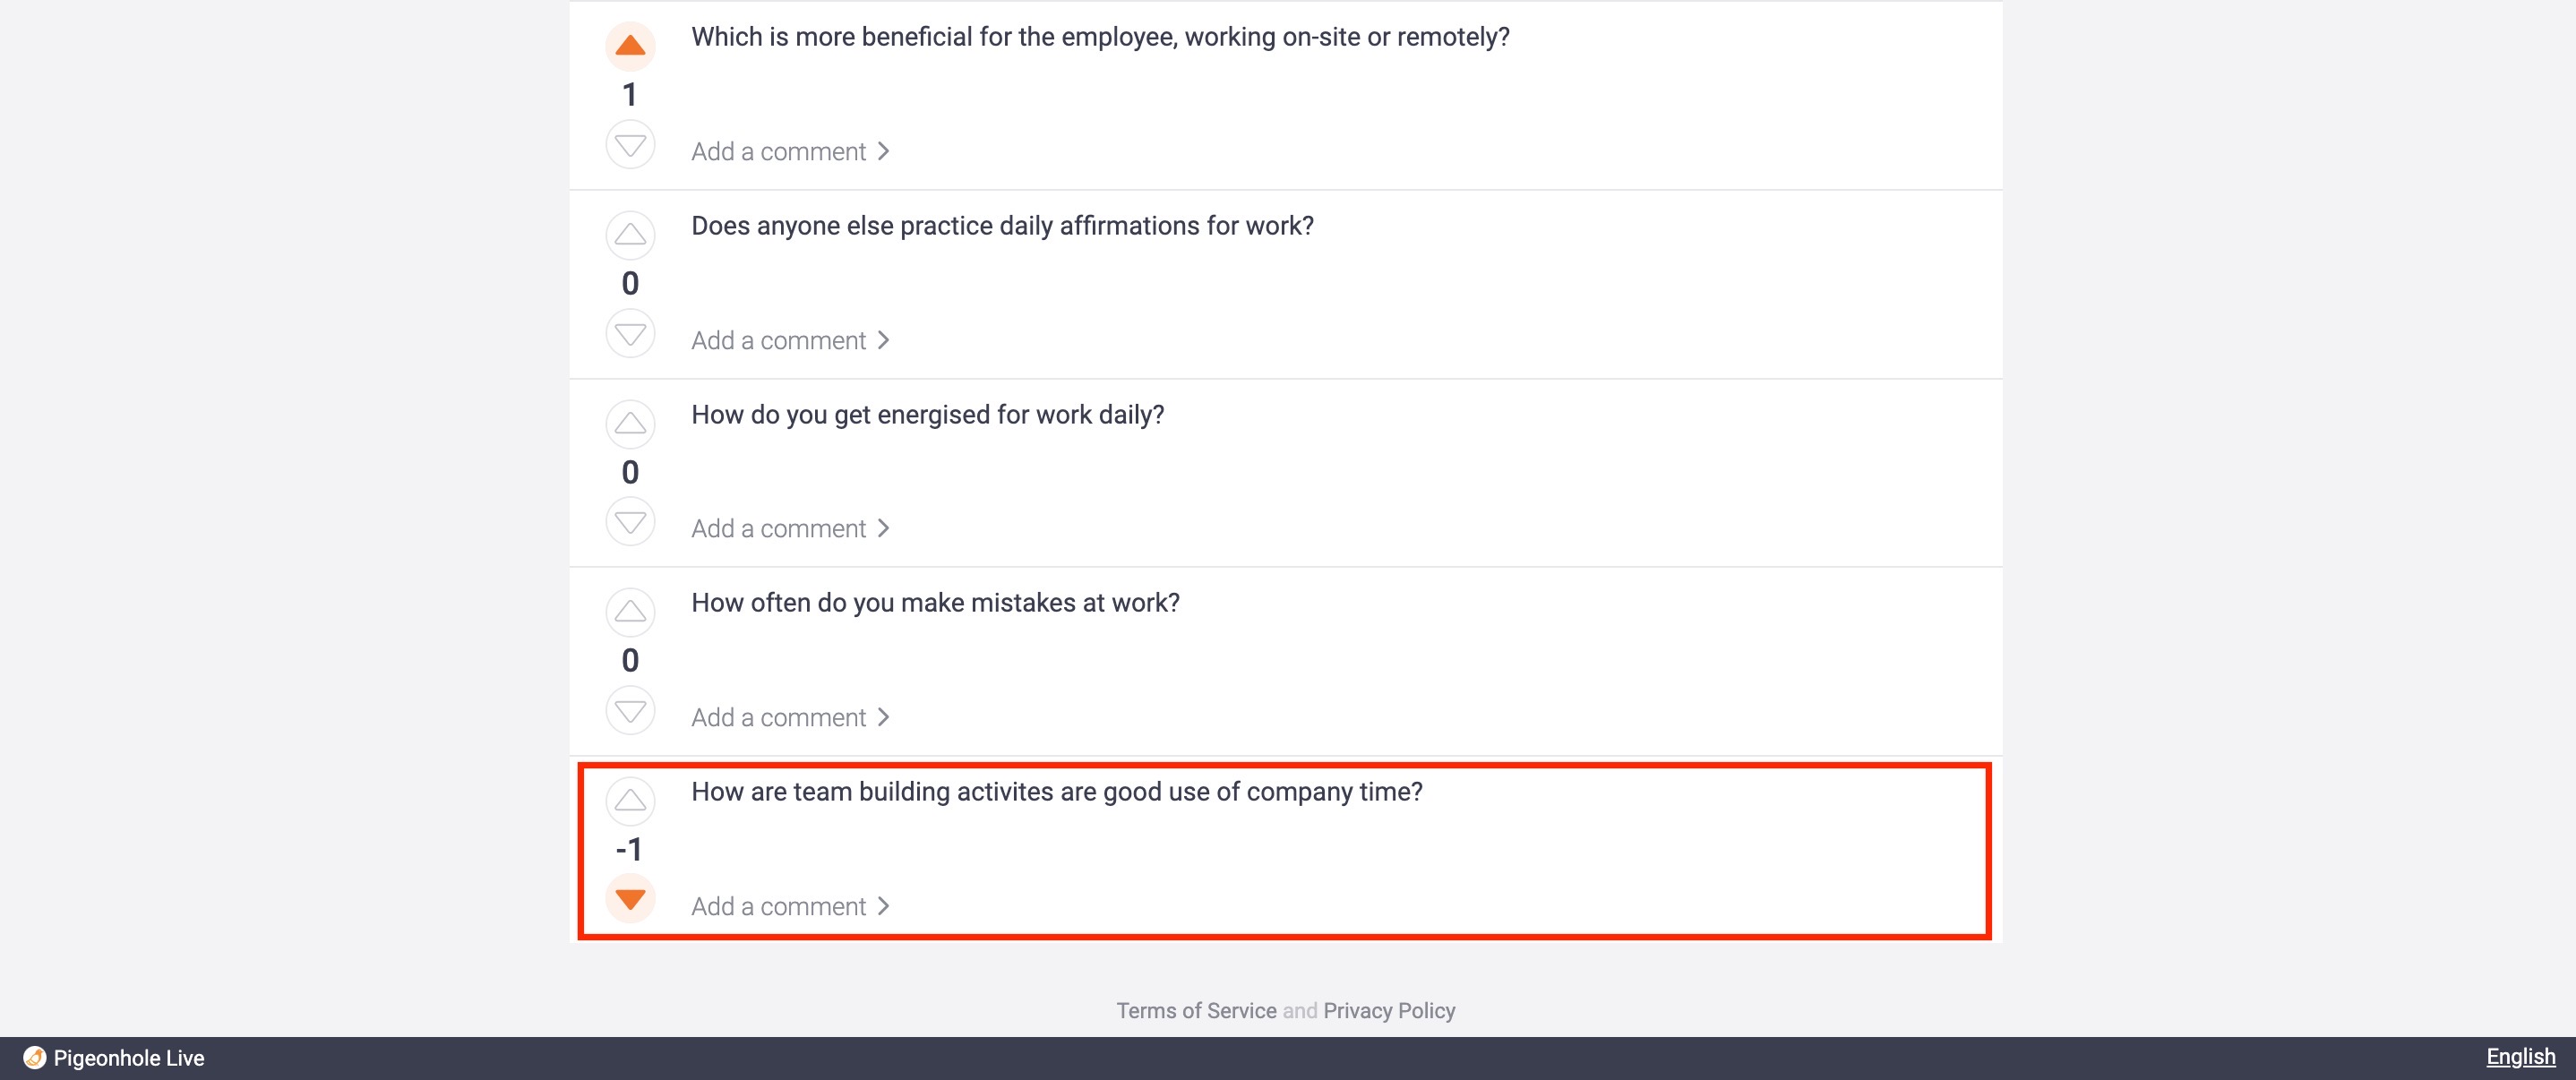2576x1080 pixels.
Task: Open the Terms of Service link
Action: tap(1196, 1010)
